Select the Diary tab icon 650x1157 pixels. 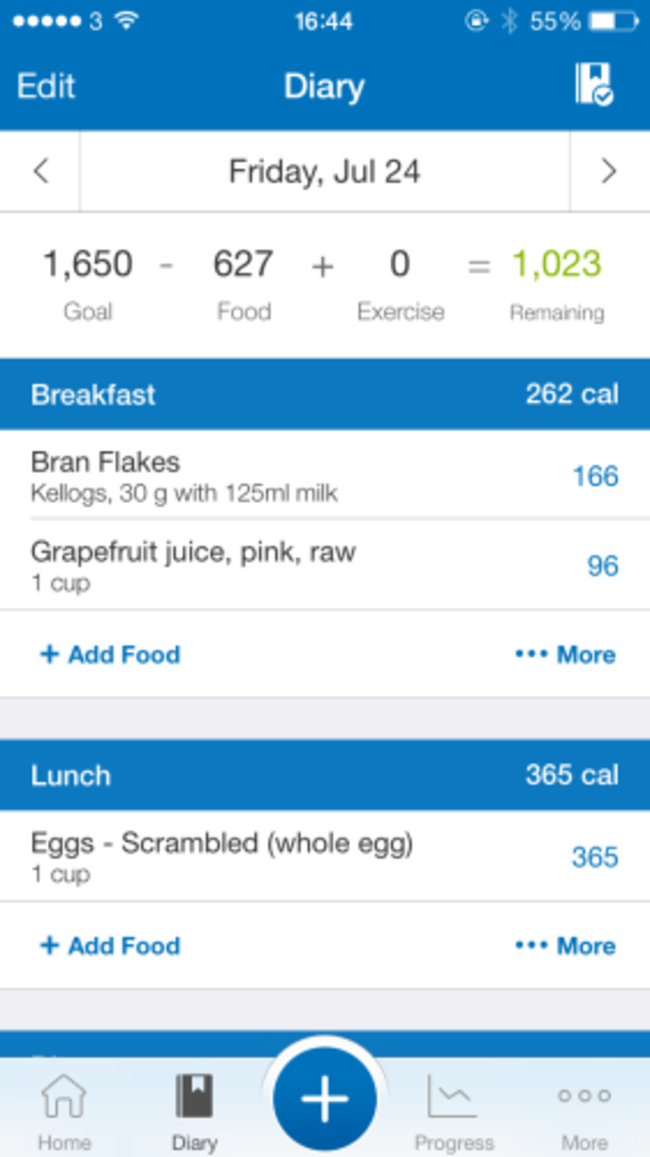pos(194,1111)
